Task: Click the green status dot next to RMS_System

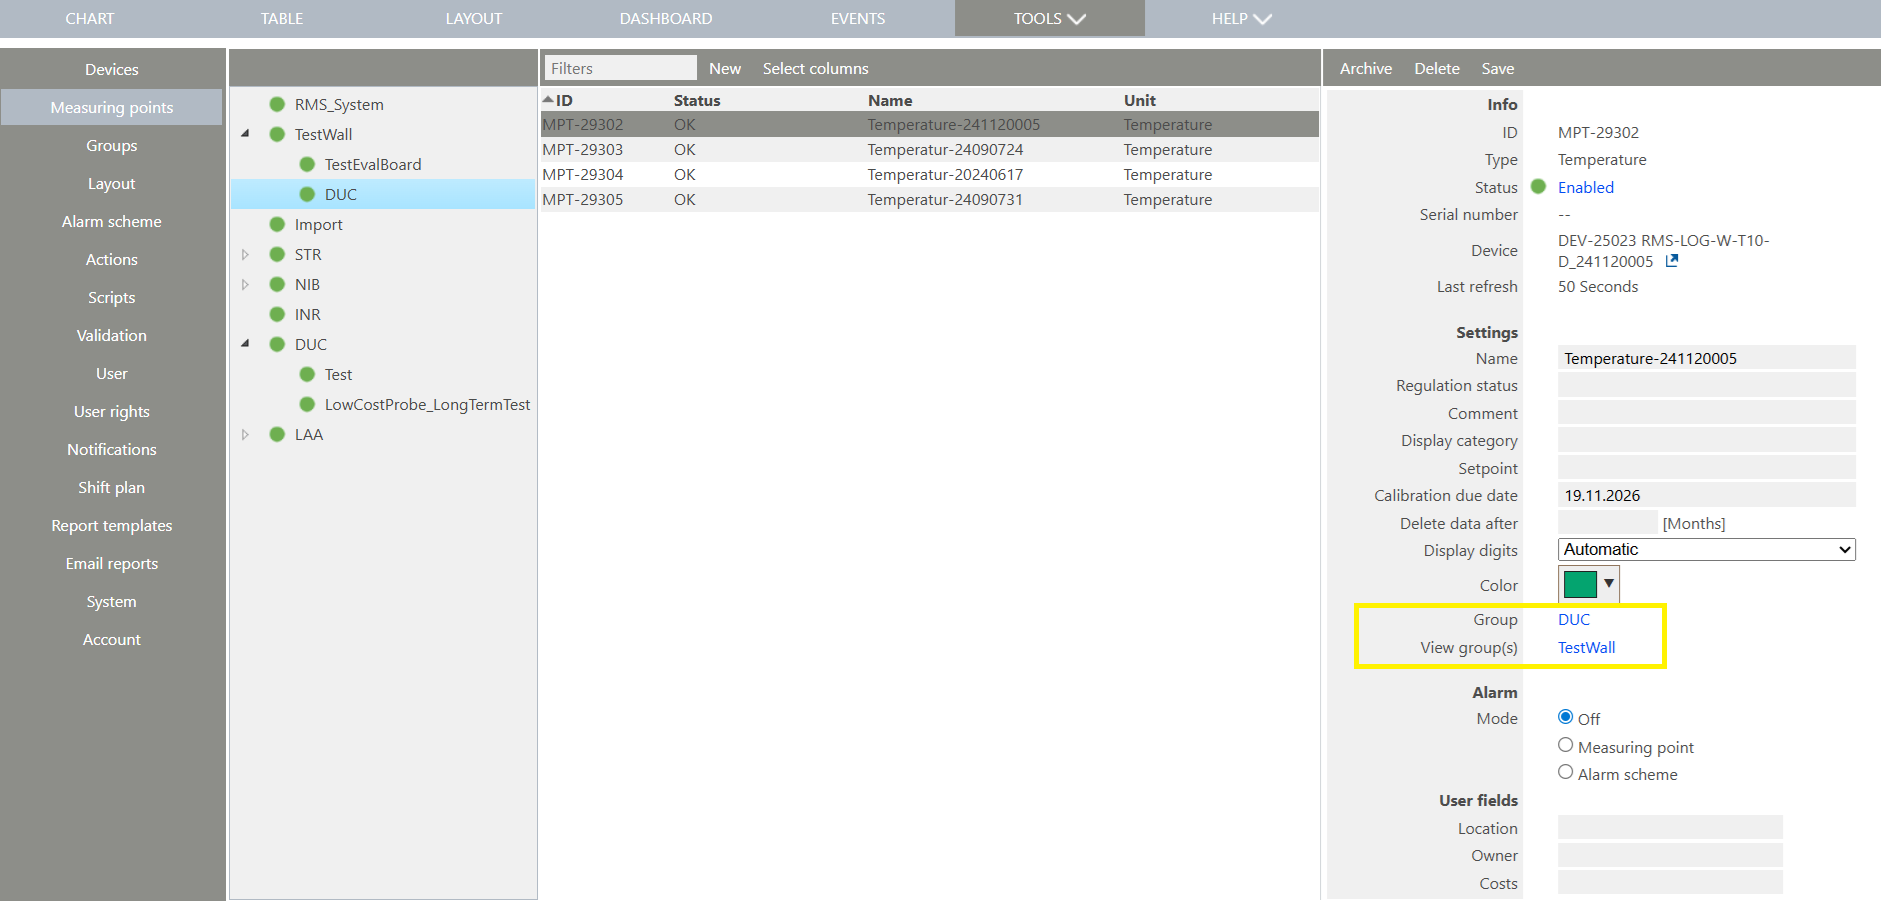Action: pyautogui.click(x=276, y=103)
